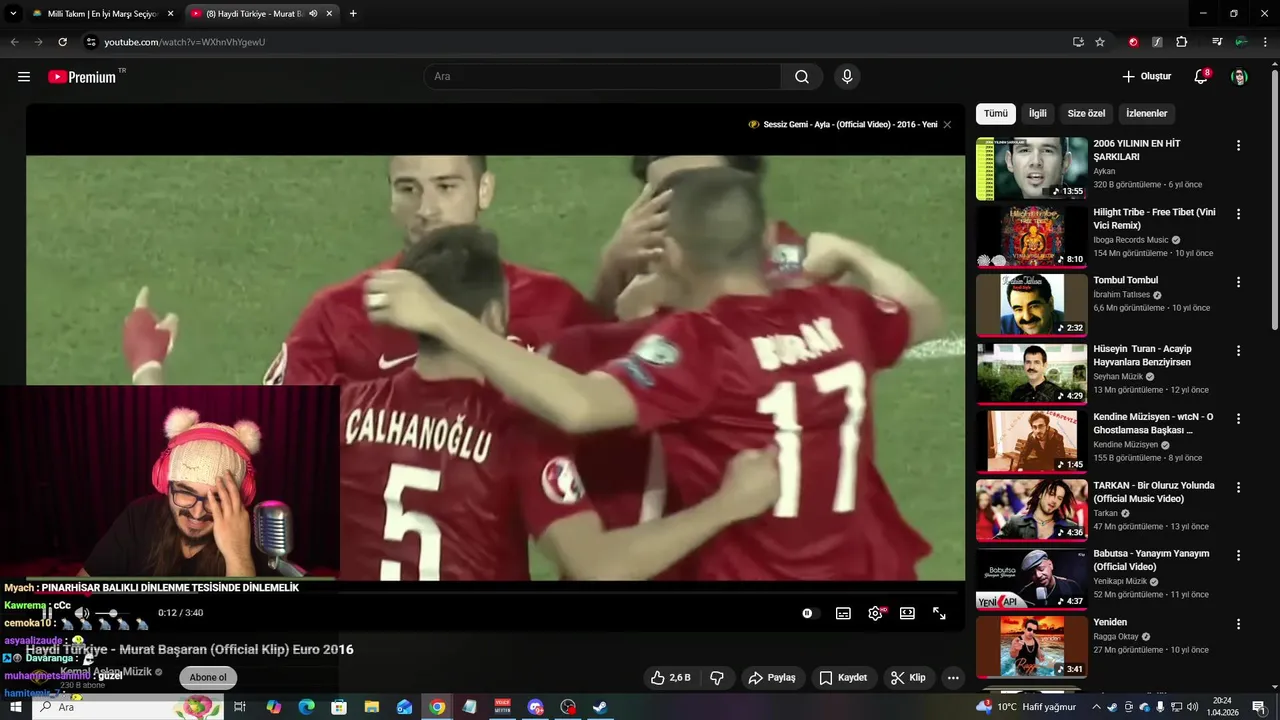Open a new browser tab
1280x720 pixels.
[x=353, y=14]
